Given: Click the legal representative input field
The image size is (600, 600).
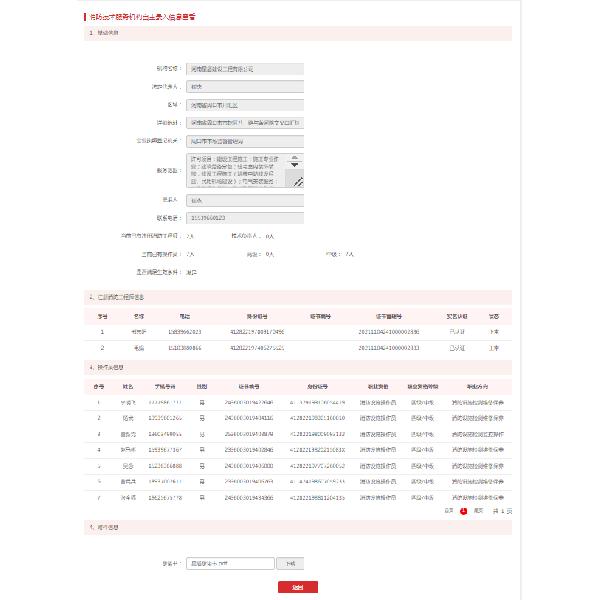Looking at the screenshot, I should click(x=245, y=87).
